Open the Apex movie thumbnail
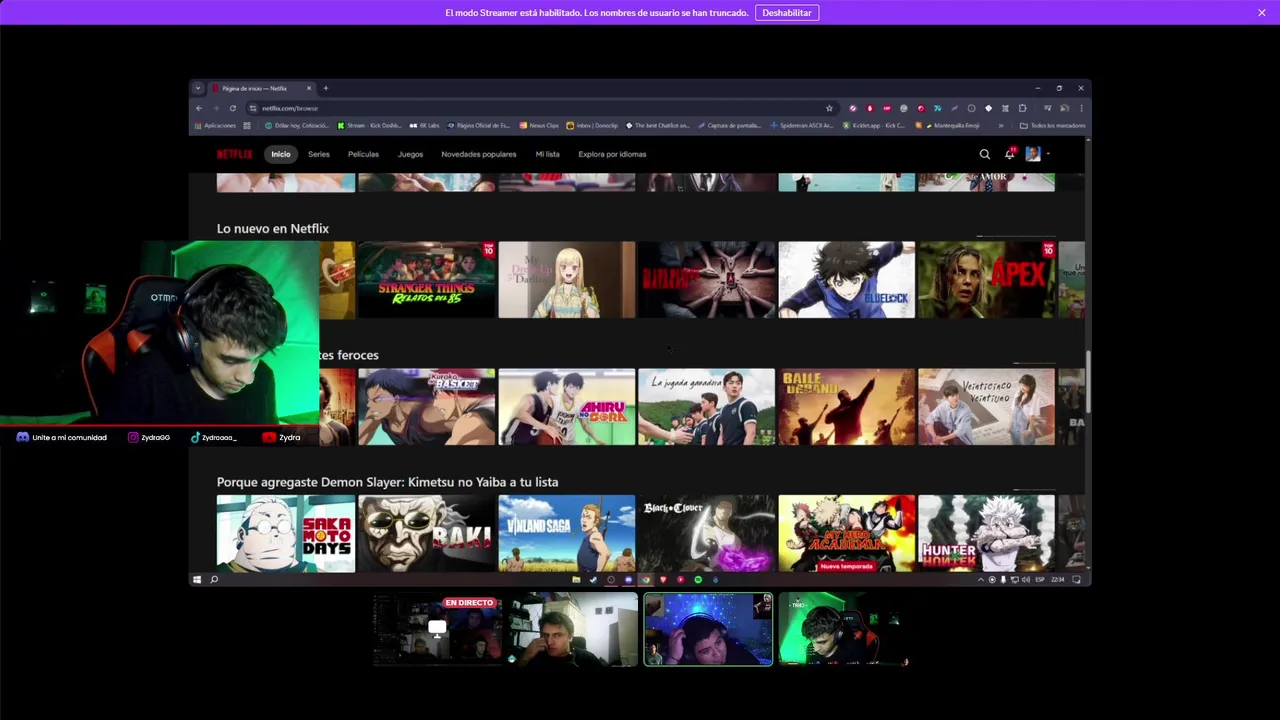This screenshot has height=720, width=1280. [x=986, y=280]
